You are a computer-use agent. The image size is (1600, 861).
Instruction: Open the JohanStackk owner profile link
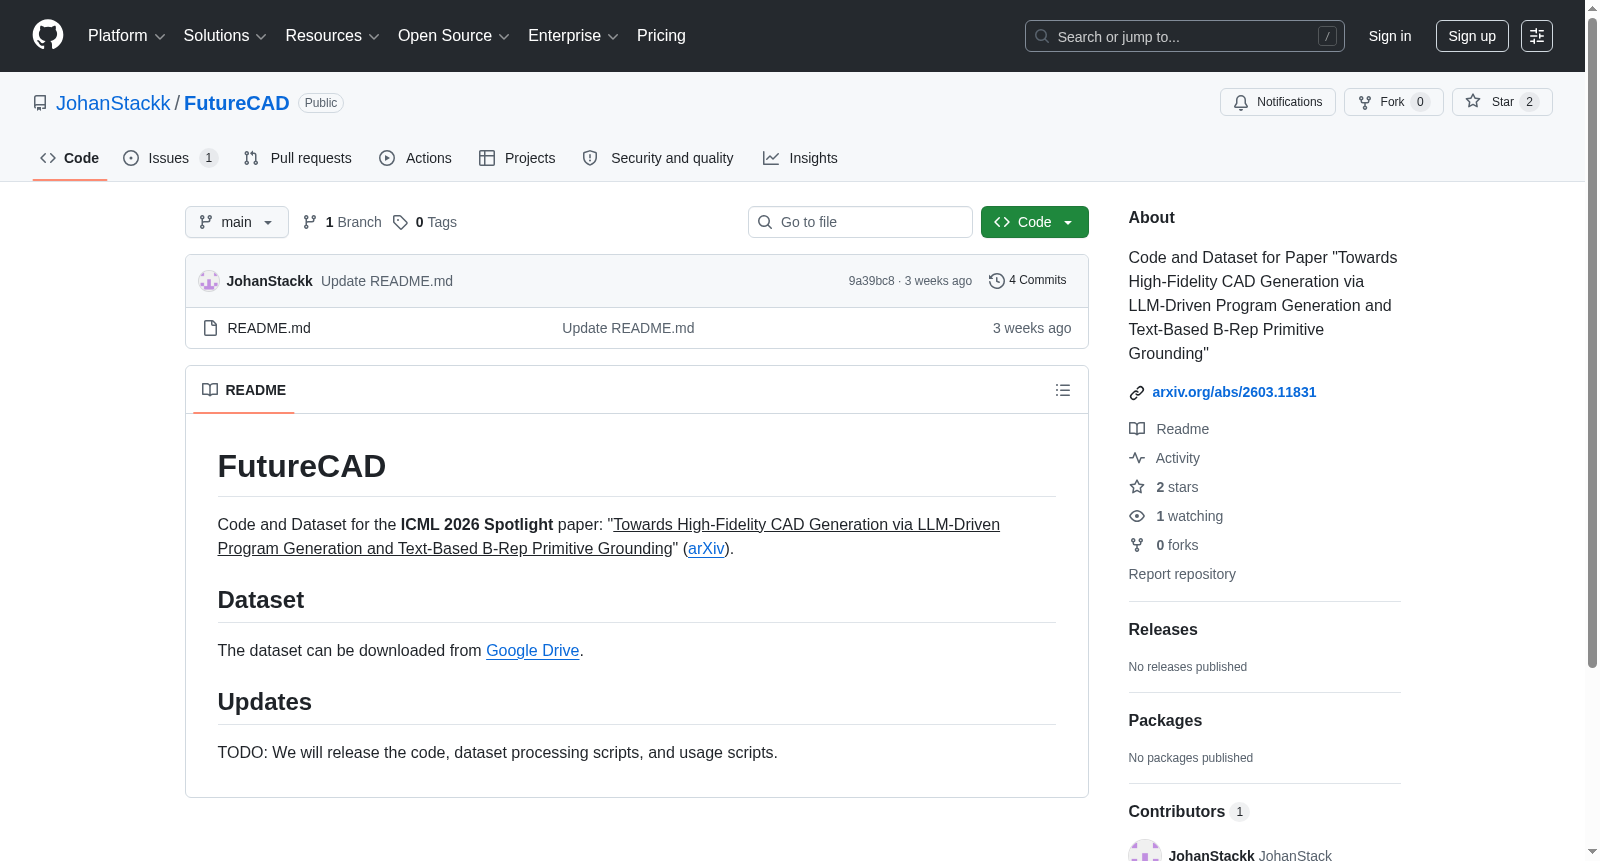(x=113, y=103)
